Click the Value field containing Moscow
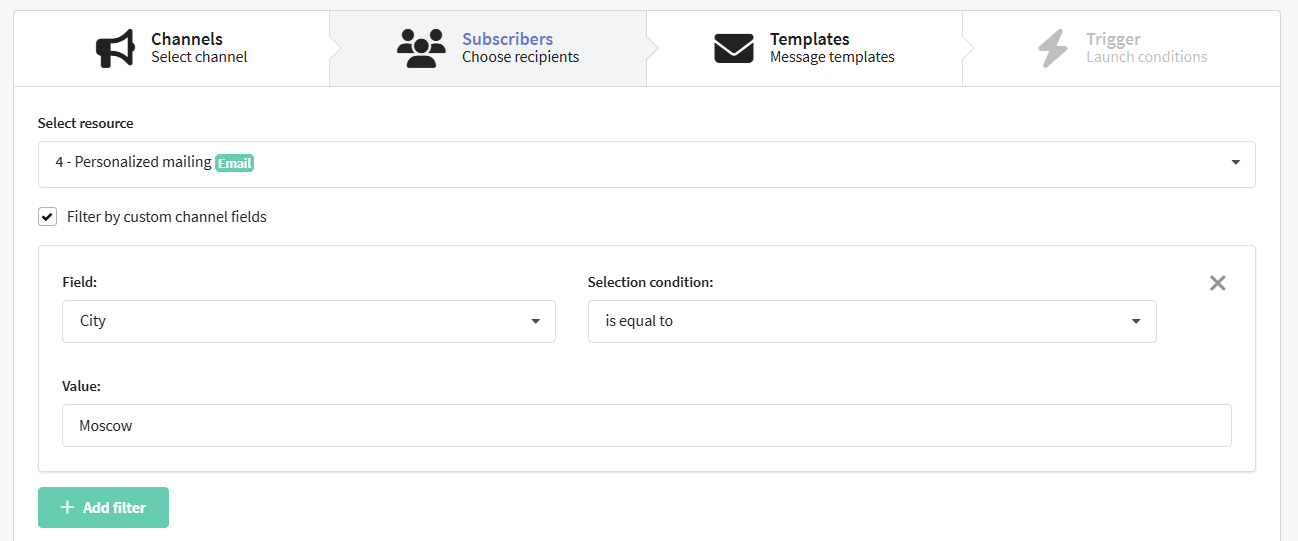Viewport: 1298px width, 541px height. (646, 426)
